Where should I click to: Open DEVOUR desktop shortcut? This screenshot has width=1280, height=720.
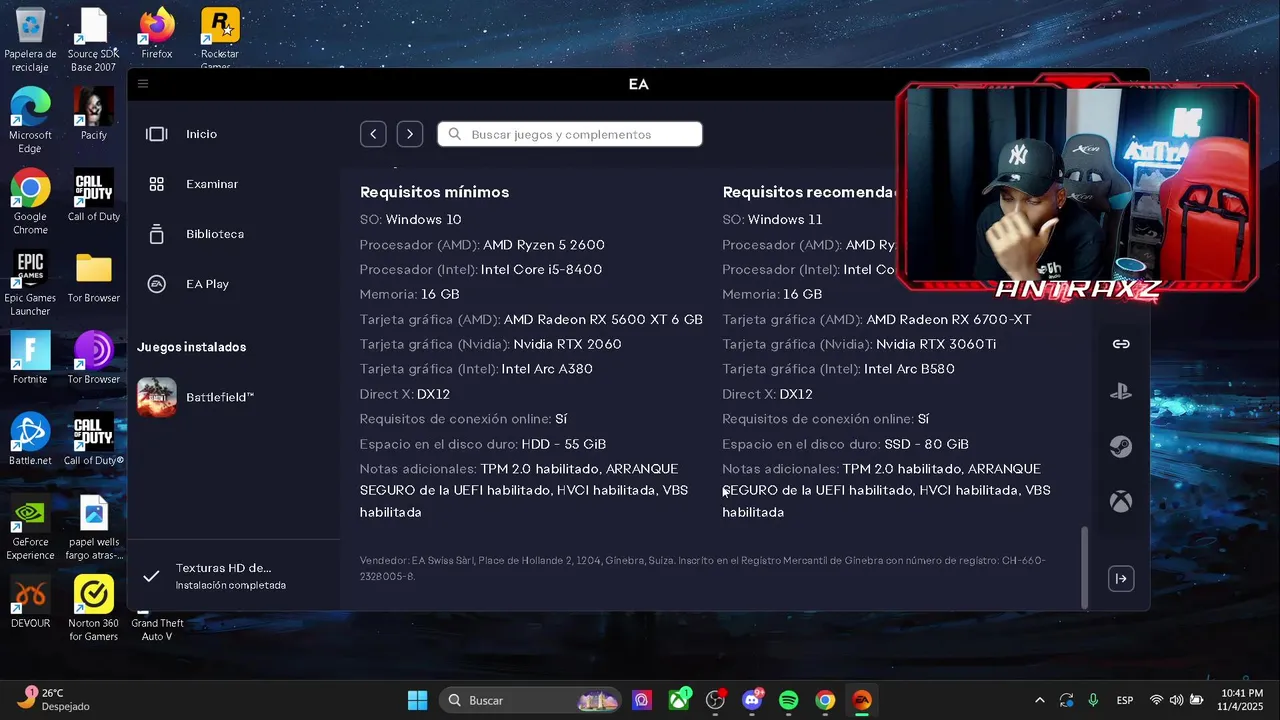[30, 602]
